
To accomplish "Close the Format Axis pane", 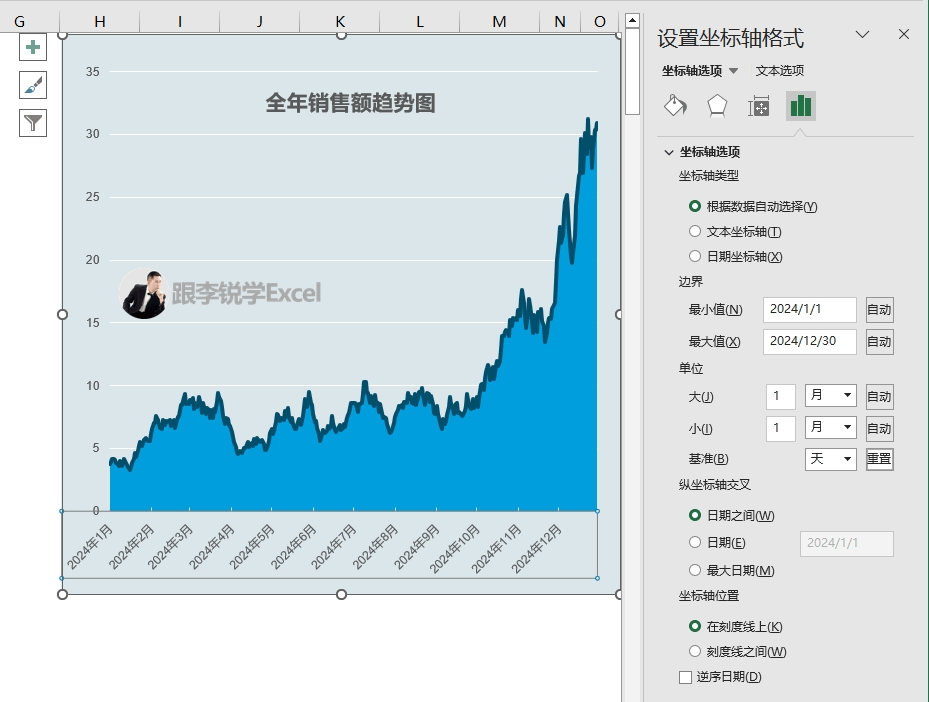I will (904, 35).
